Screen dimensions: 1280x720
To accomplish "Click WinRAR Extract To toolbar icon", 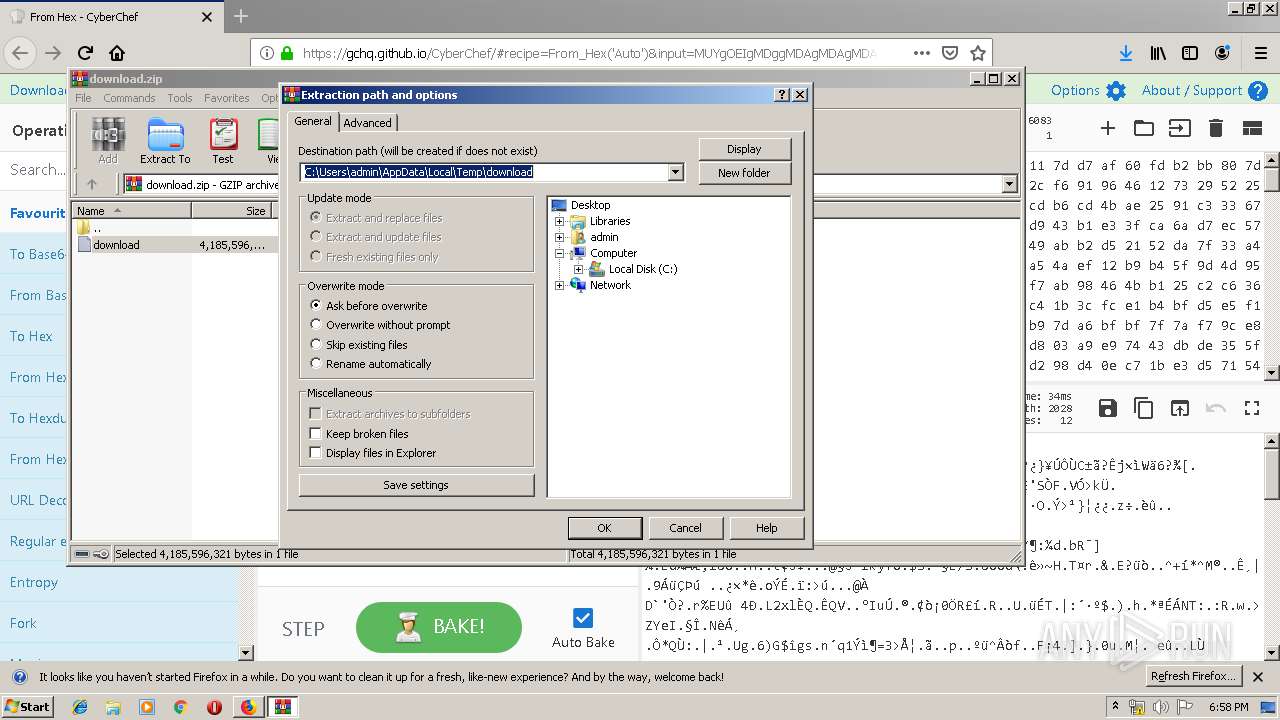I will pos(165,140).
